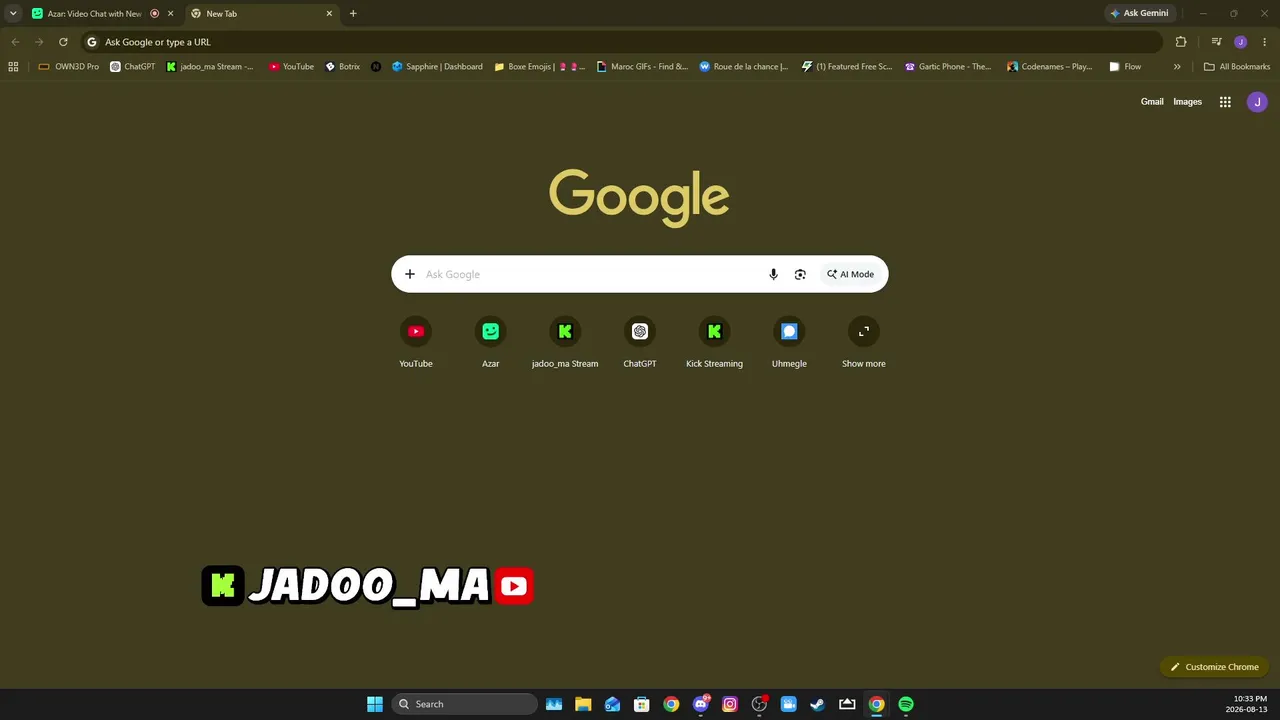
Task: Expand hidden bookmarks chevron
Action: (x=1177, y=67)
